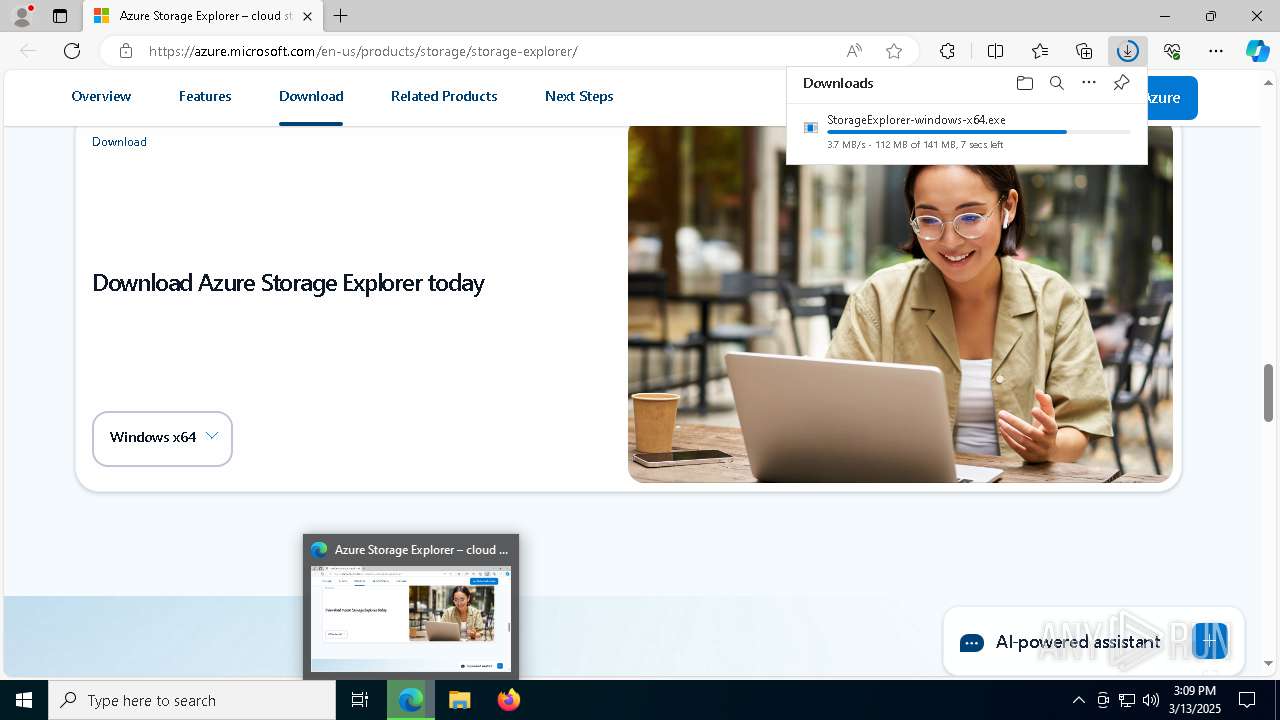
Task: Open the Windows Start menu
Action: point(24,700)
